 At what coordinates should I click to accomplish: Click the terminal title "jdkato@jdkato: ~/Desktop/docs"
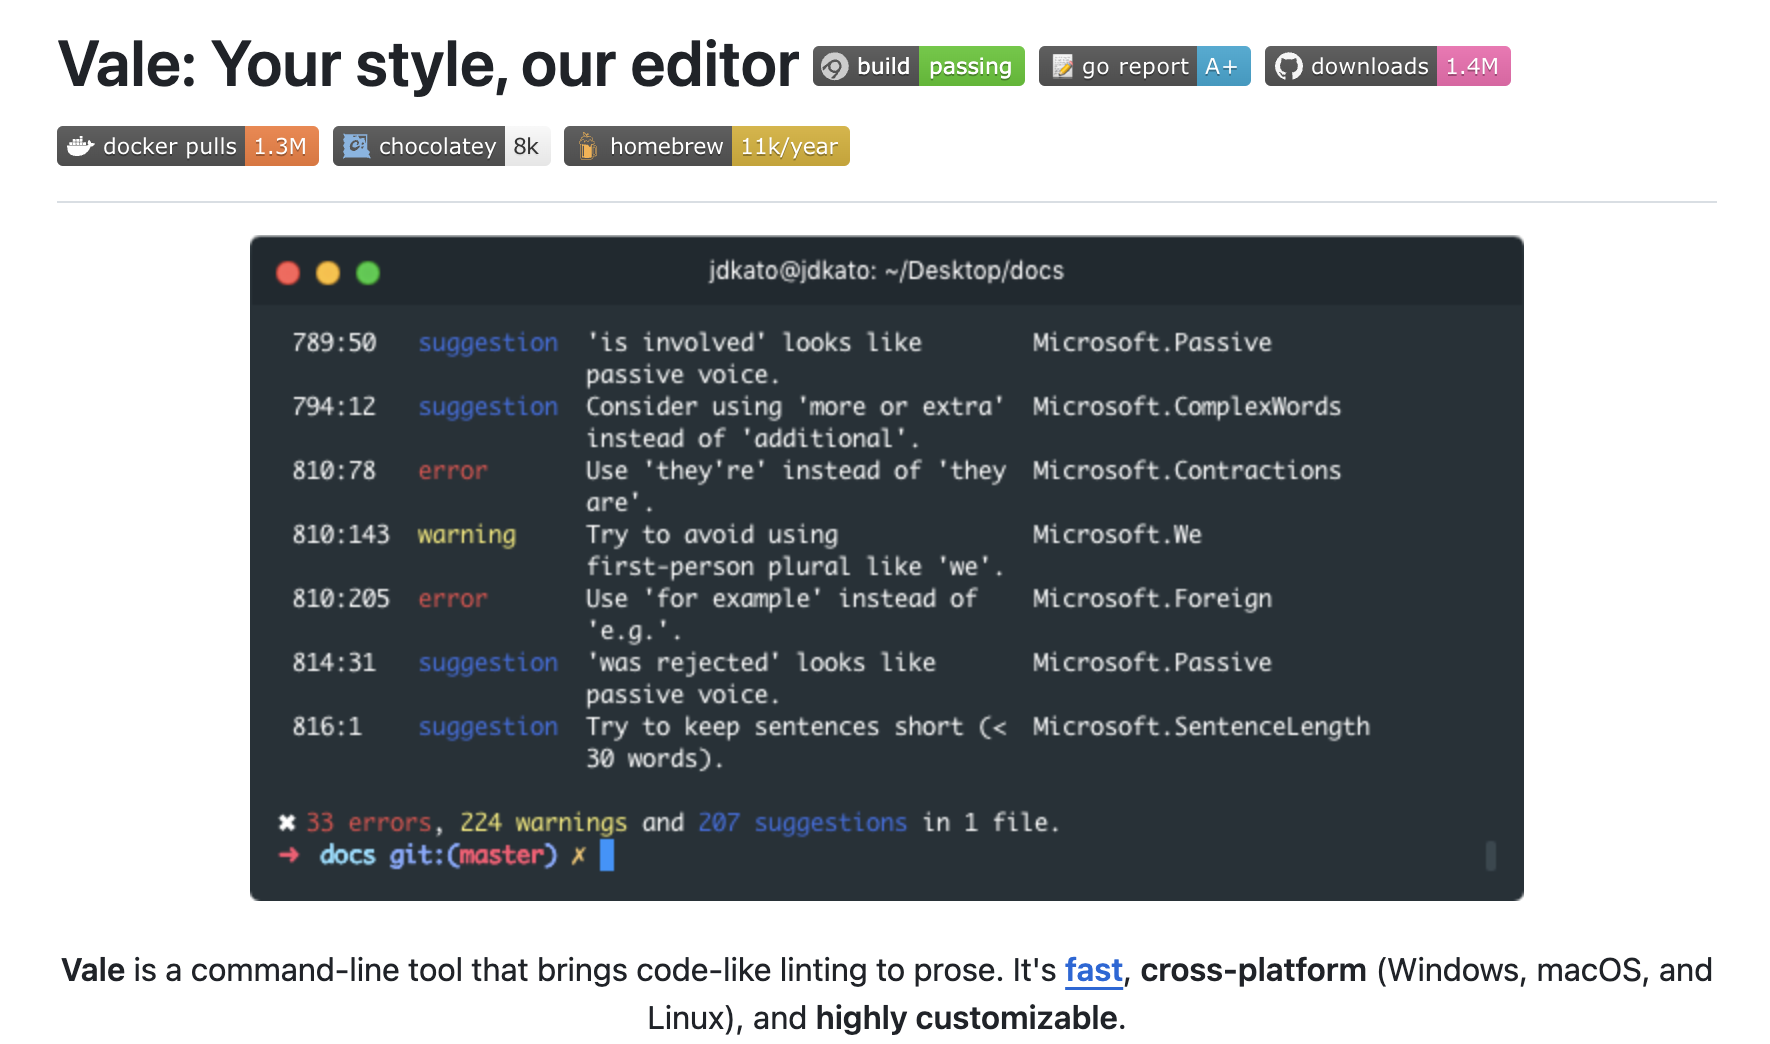[x=886, y=271]
